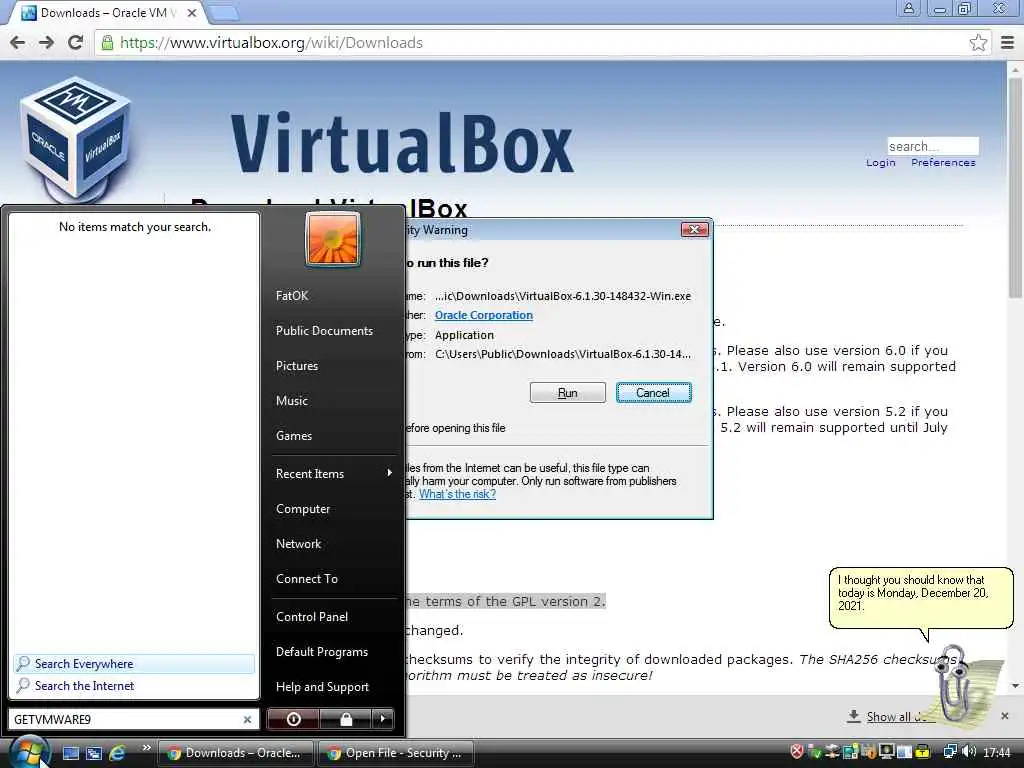Click the user account picture in Start menu
Viewport: 1024px width, 768px height.
pyautogui.click(x=332, y=240)
